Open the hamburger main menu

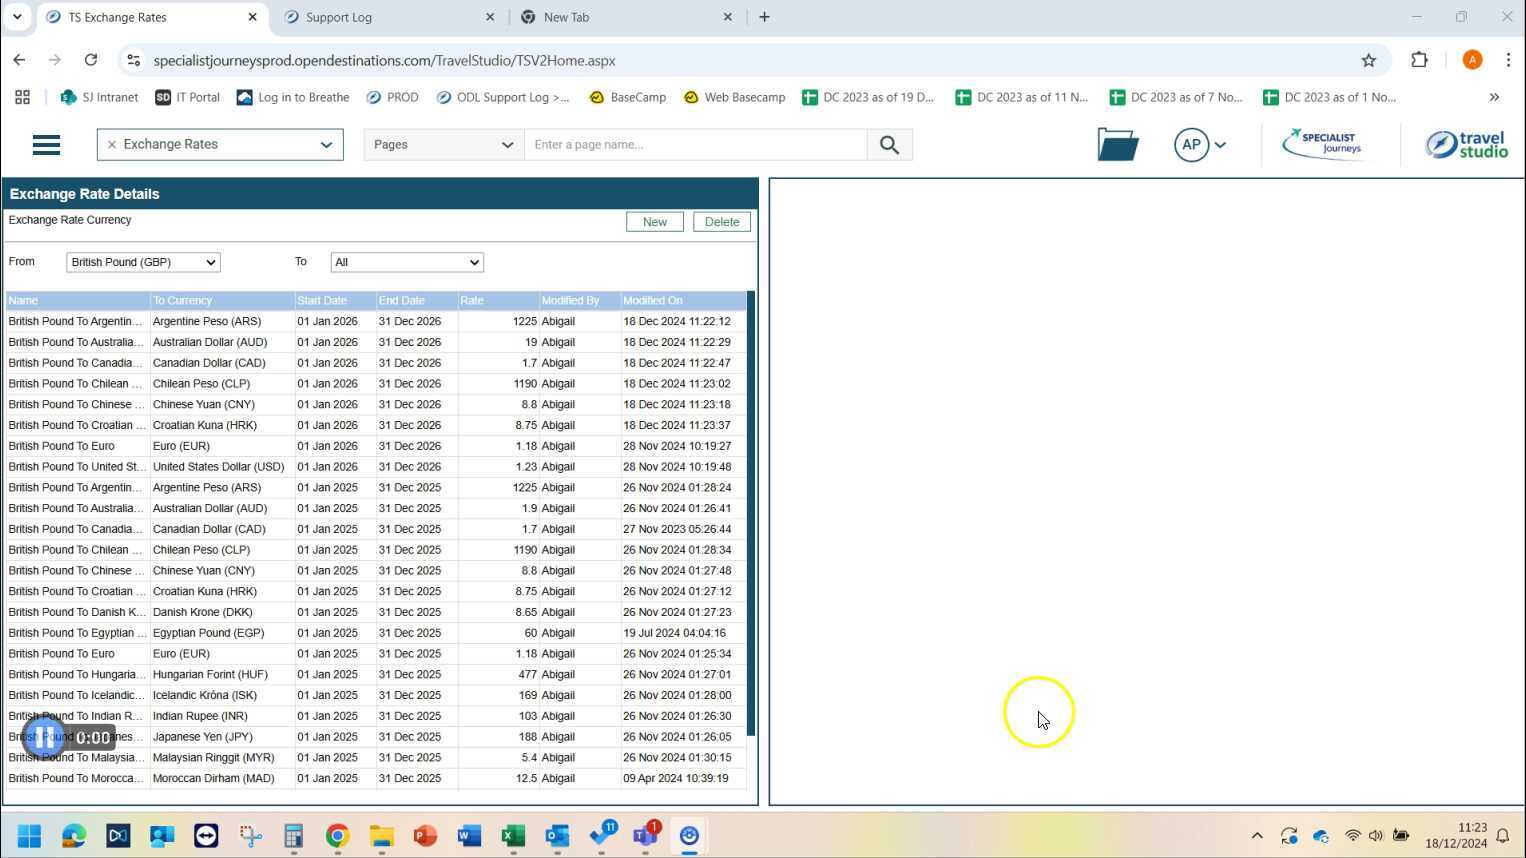point(46,145)
